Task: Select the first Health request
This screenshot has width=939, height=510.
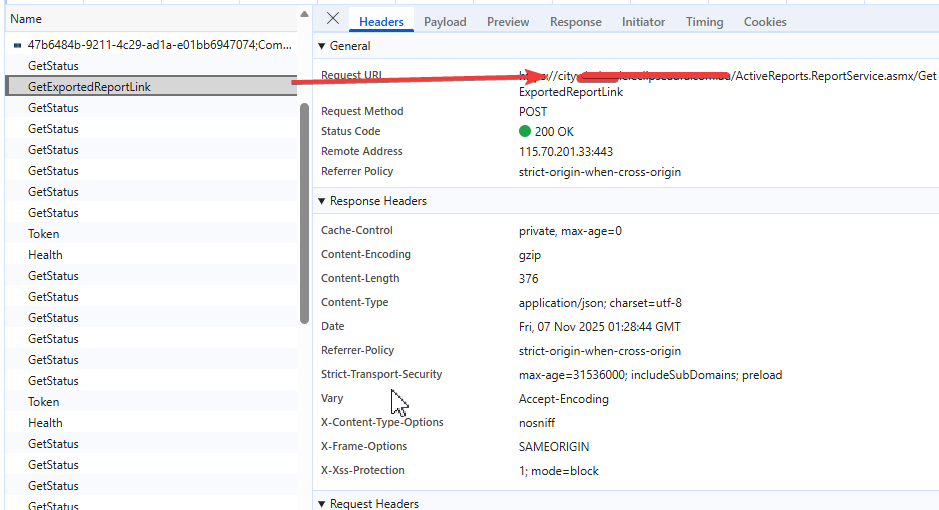Action: point(45,255)
